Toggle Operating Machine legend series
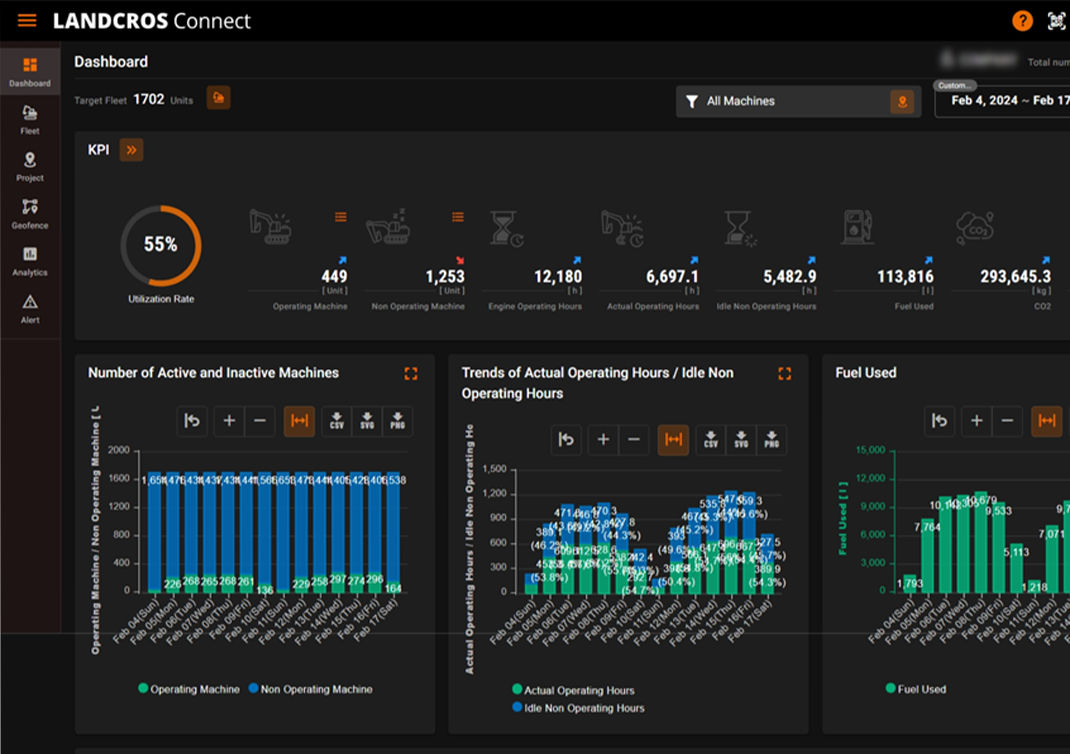The height and width of the screenshot is (754, 1070). (189, 689)
